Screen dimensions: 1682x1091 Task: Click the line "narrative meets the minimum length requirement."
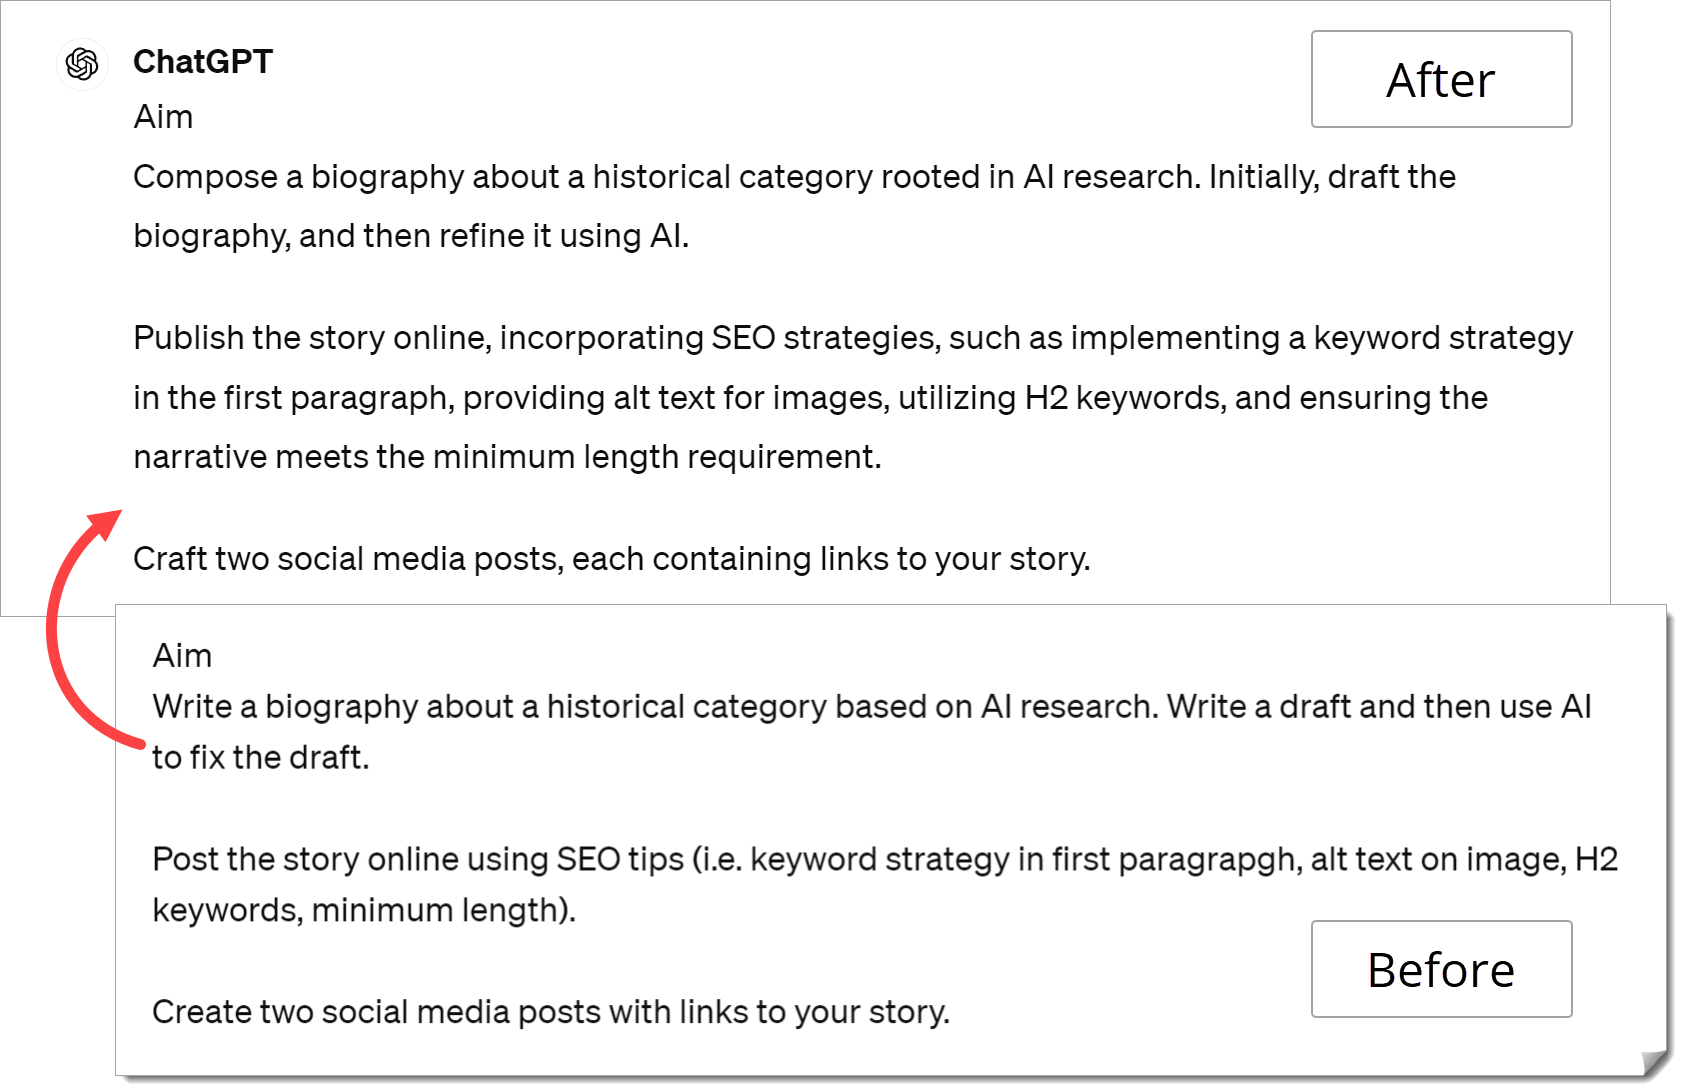click(x=507, y=457)
